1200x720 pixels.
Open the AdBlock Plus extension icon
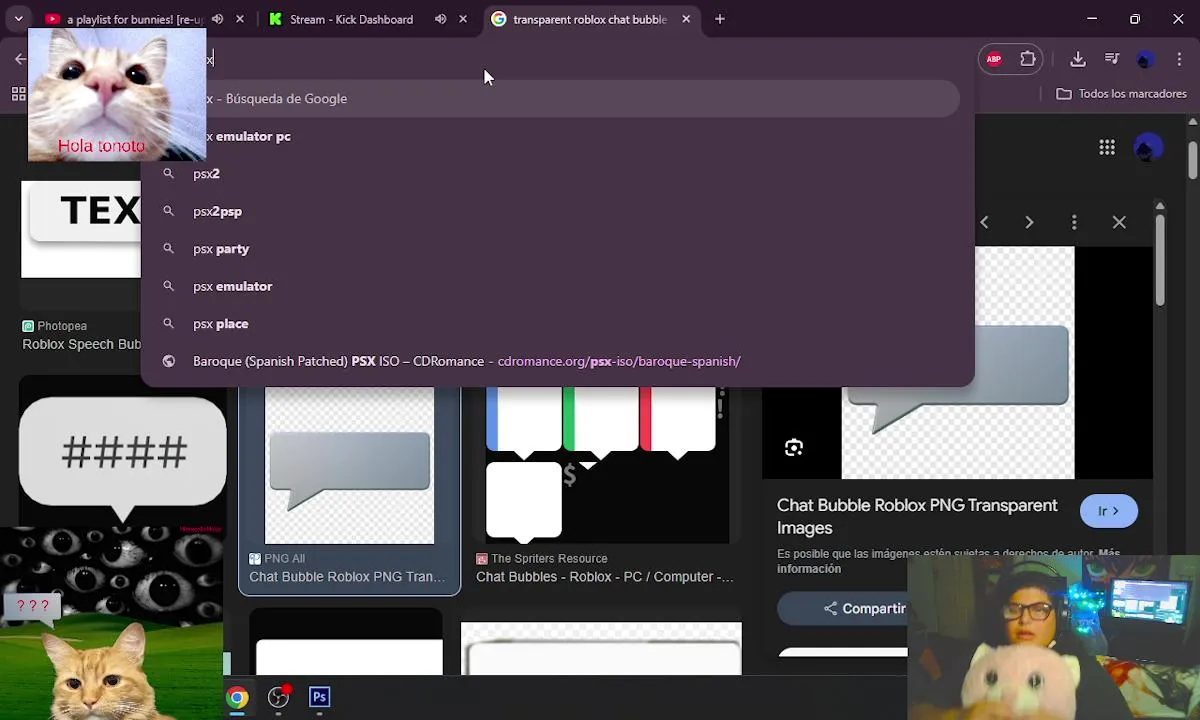point(994,59)
